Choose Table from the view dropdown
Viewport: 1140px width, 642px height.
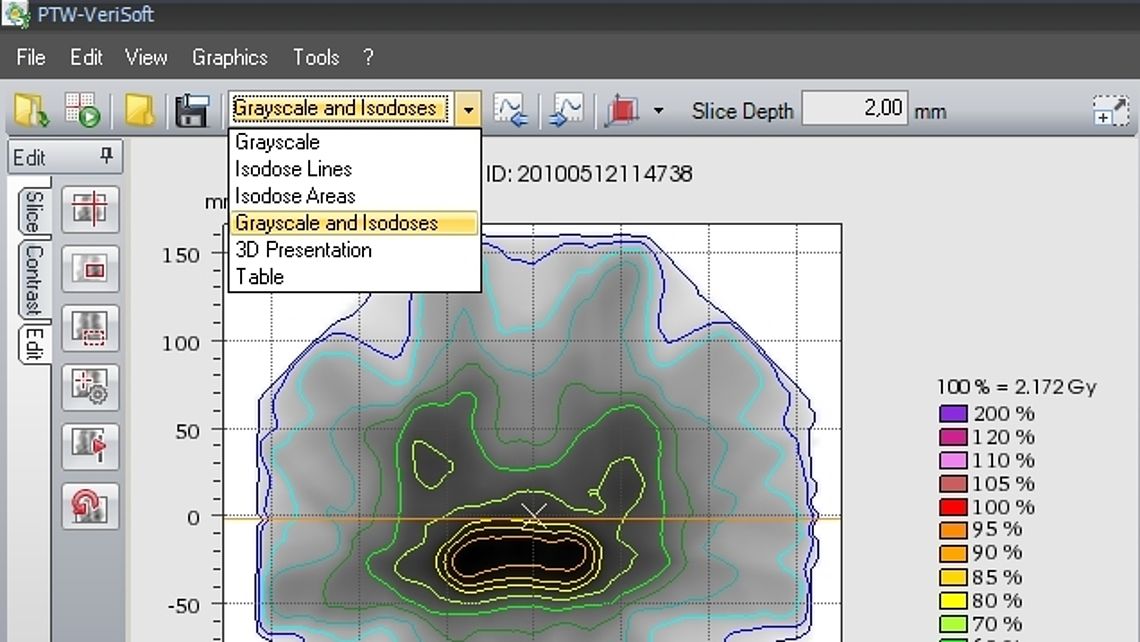258,277
